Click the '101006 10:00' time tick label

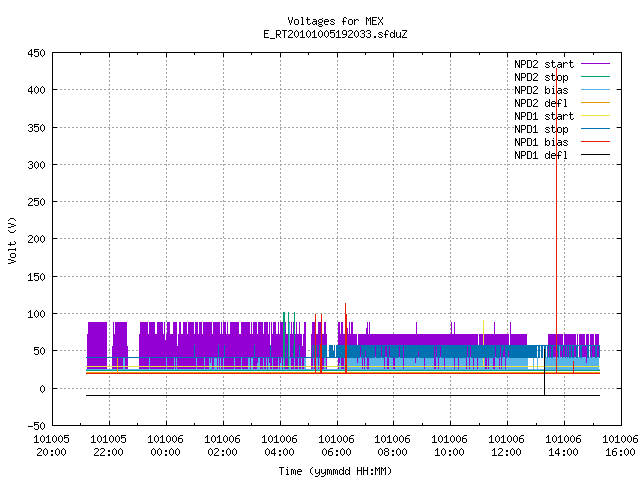click(x=449, y=445)
